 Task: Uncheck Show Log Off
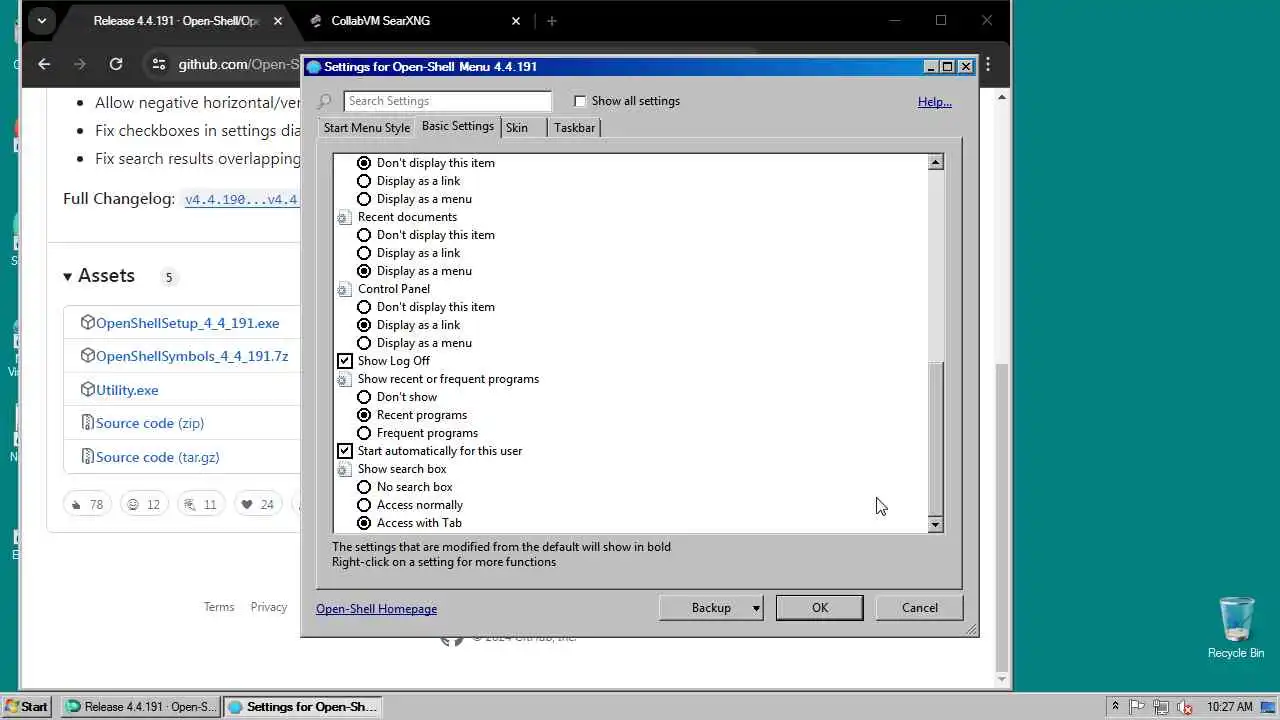click(x=345, y=361)
